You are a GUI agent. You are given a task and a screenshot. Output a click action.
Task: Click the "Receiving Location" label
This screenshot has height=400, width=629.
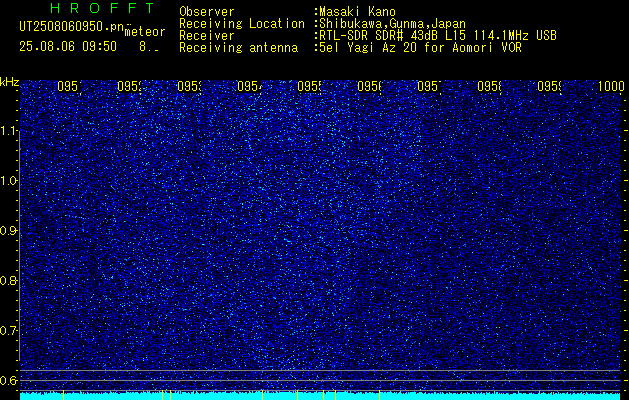point(242,24)
